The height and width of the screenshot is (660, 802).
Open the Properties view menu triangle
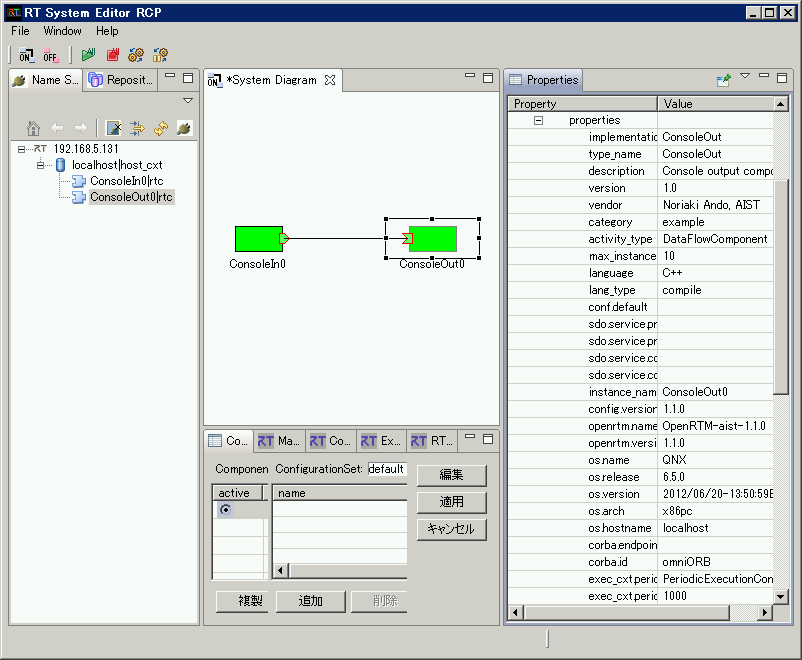click(x=745, y=76)
